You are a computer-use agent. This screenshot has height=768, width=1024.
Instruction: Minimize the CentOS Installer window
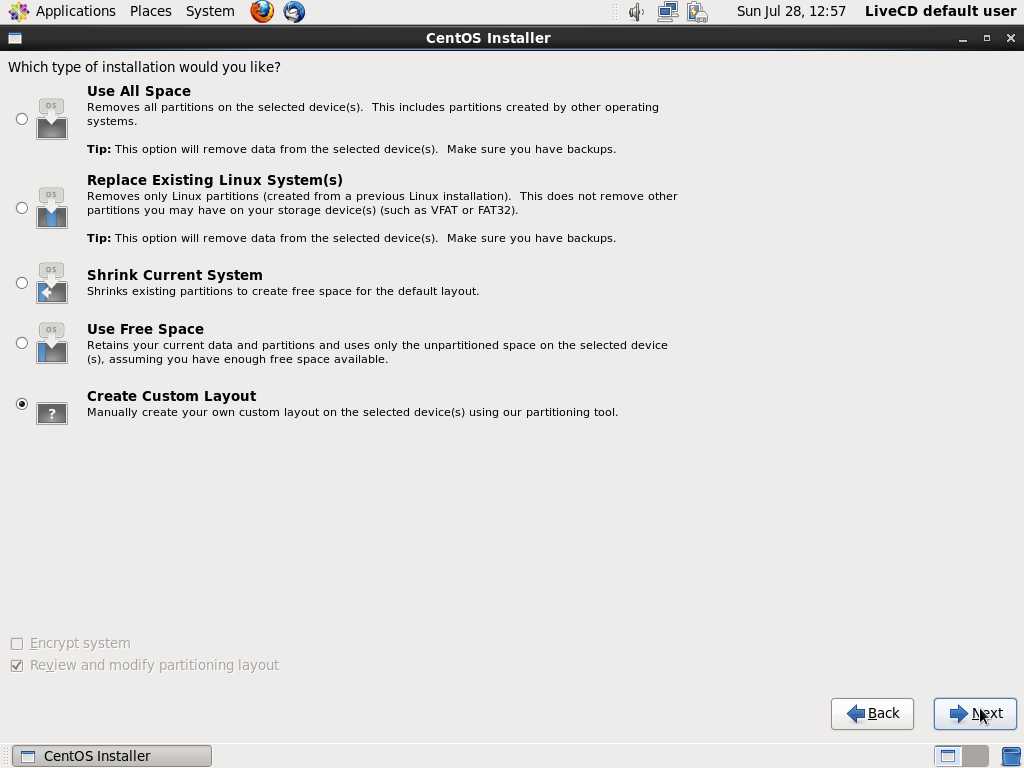pyautogui.click(x=963, y=39)
